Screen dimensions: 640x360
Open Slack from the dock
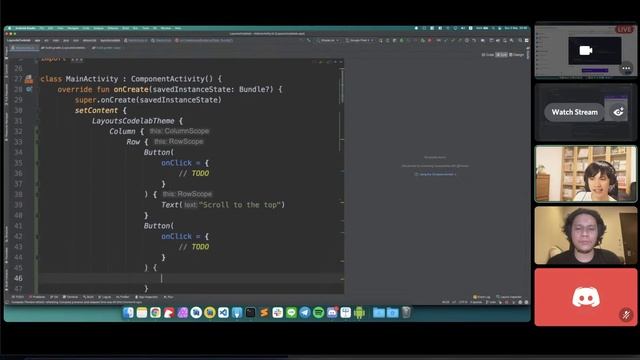point(278,313)
